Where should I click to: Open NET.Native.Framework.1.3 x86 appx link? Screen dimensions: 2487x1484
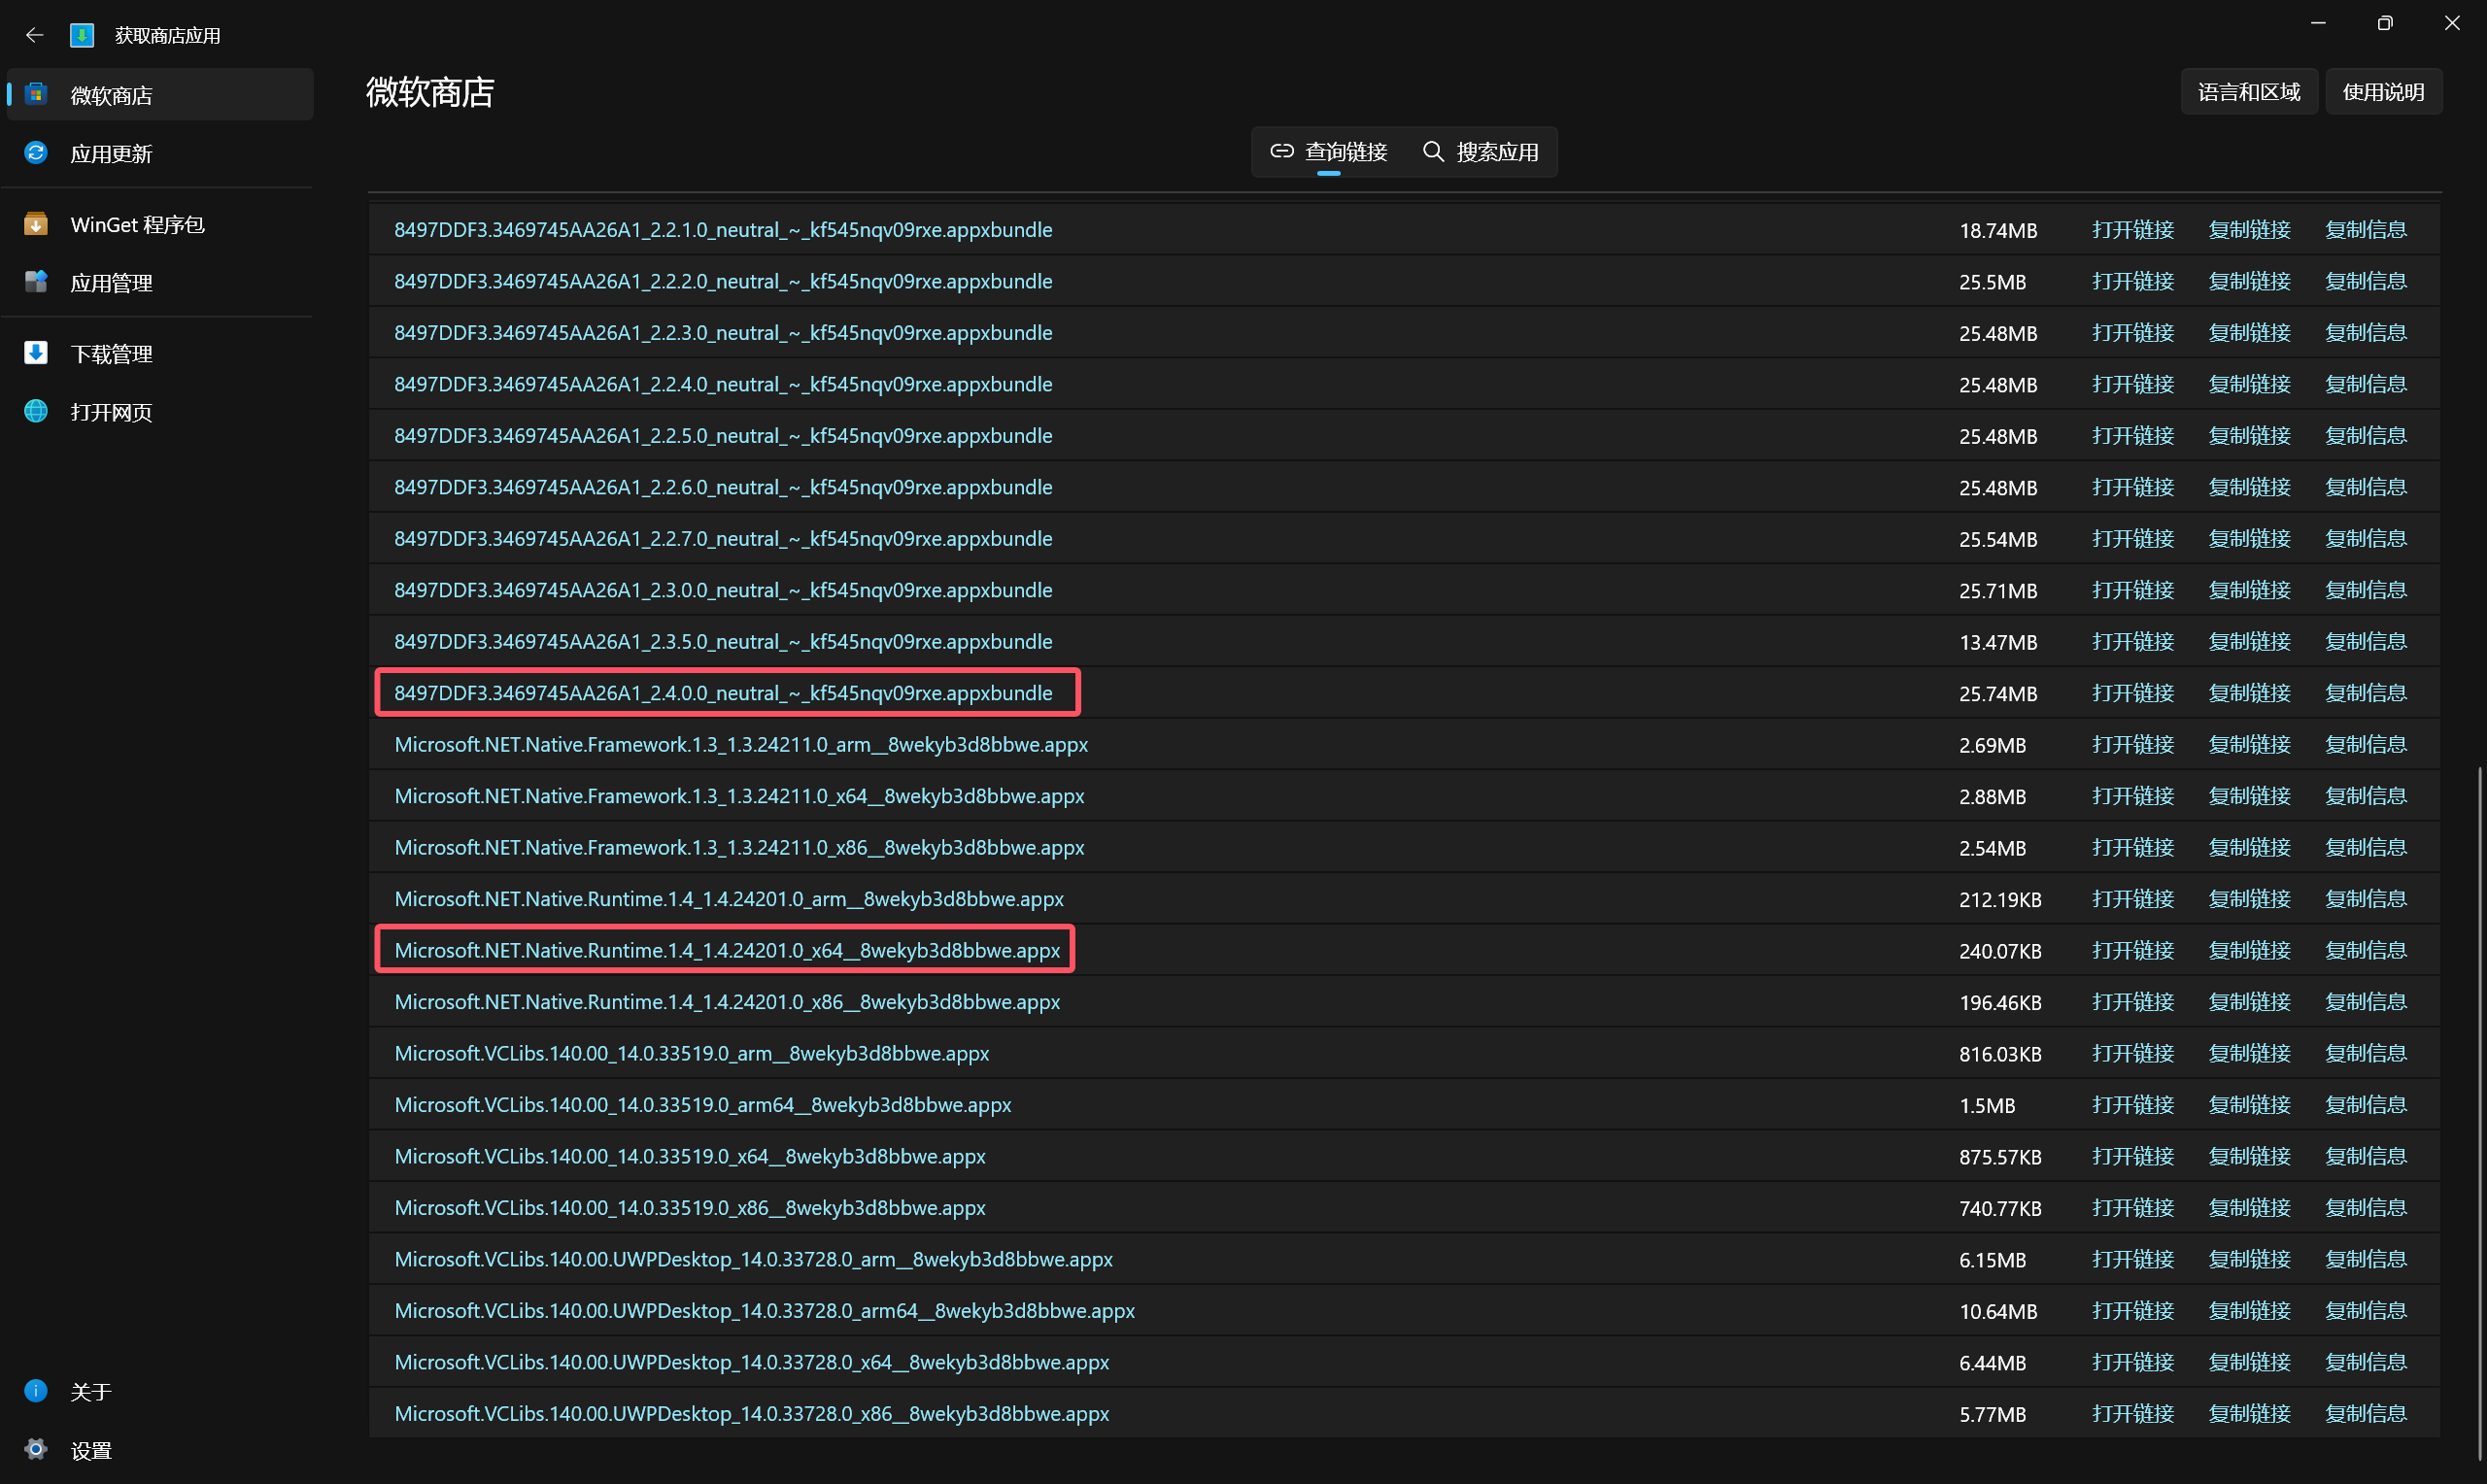click(739, 848)
